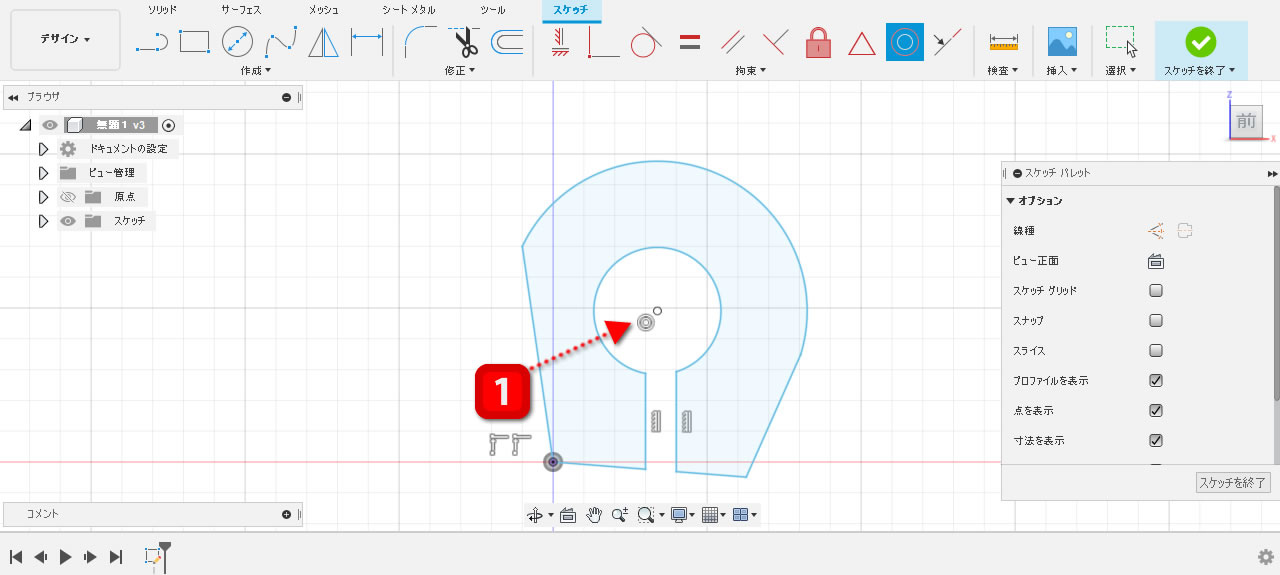Choose the centerline line type icon
The image size is (1280, 575).
(1186, 231)
